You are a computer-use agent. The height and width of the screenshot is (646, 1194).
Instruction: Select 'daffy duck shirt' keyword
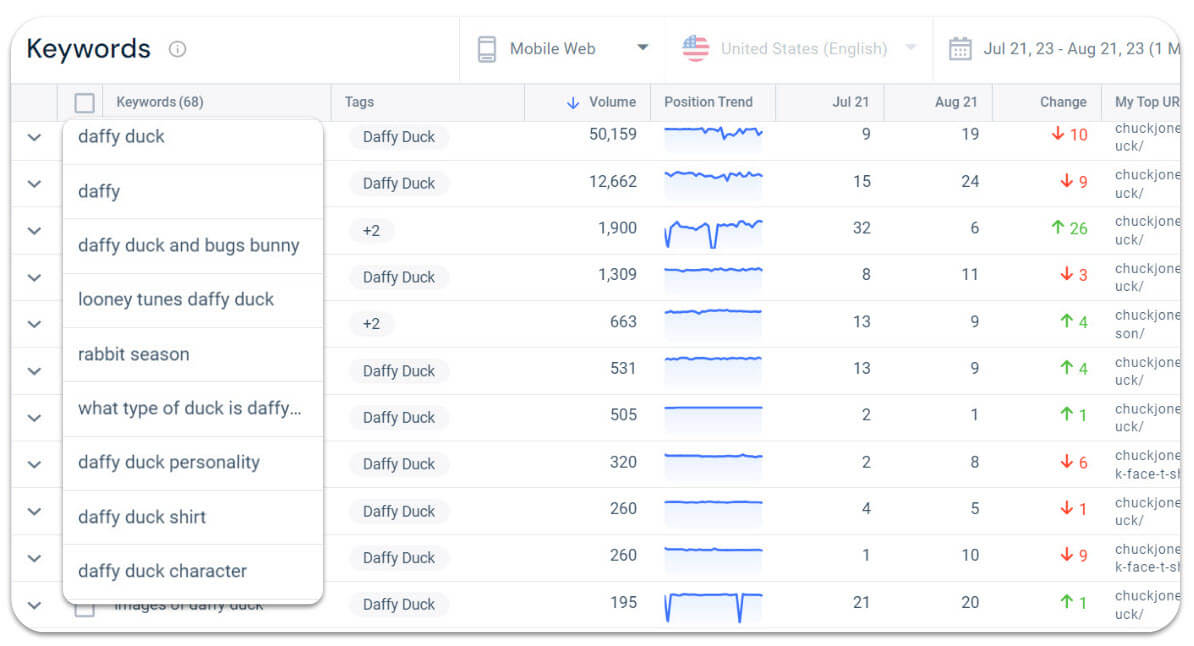[193, 517]
